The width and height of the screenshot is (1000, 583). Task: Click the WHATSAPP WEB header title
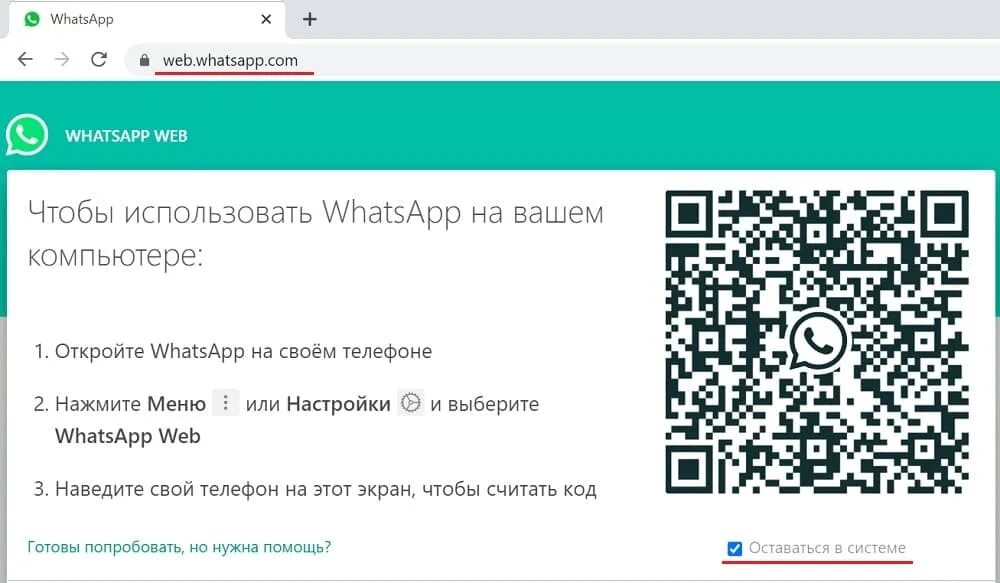126,136
